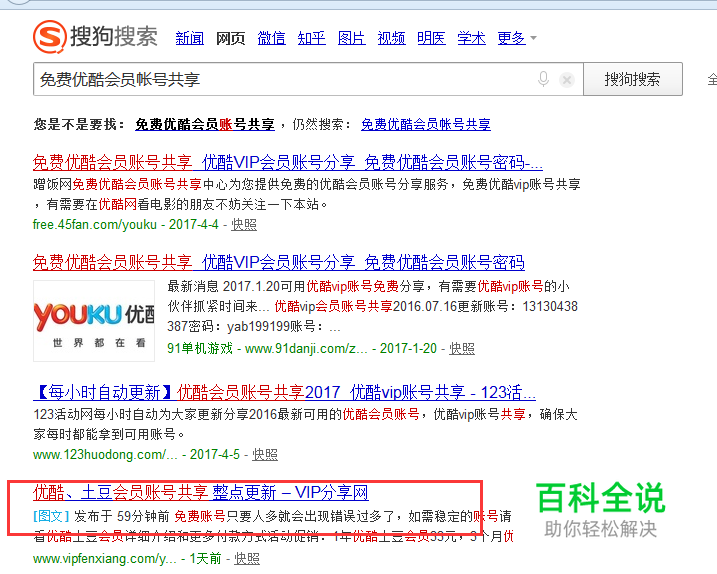The height and width of the screenshot is (574, 717).
Task: Open the 微信 search tab
Action: 271,38
